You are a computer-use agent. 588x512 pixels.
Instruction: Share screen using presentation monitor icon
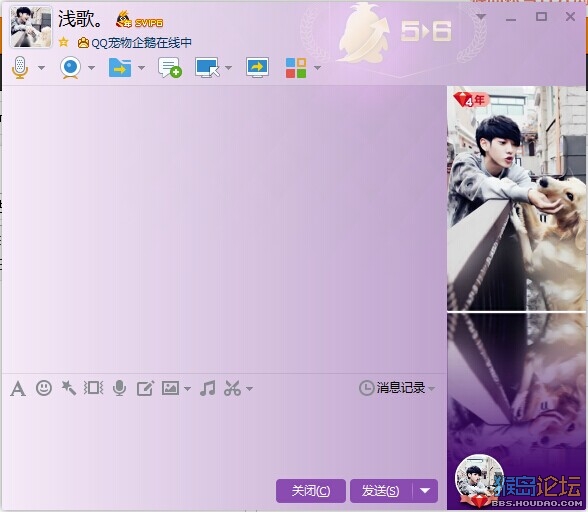[257, 68]
